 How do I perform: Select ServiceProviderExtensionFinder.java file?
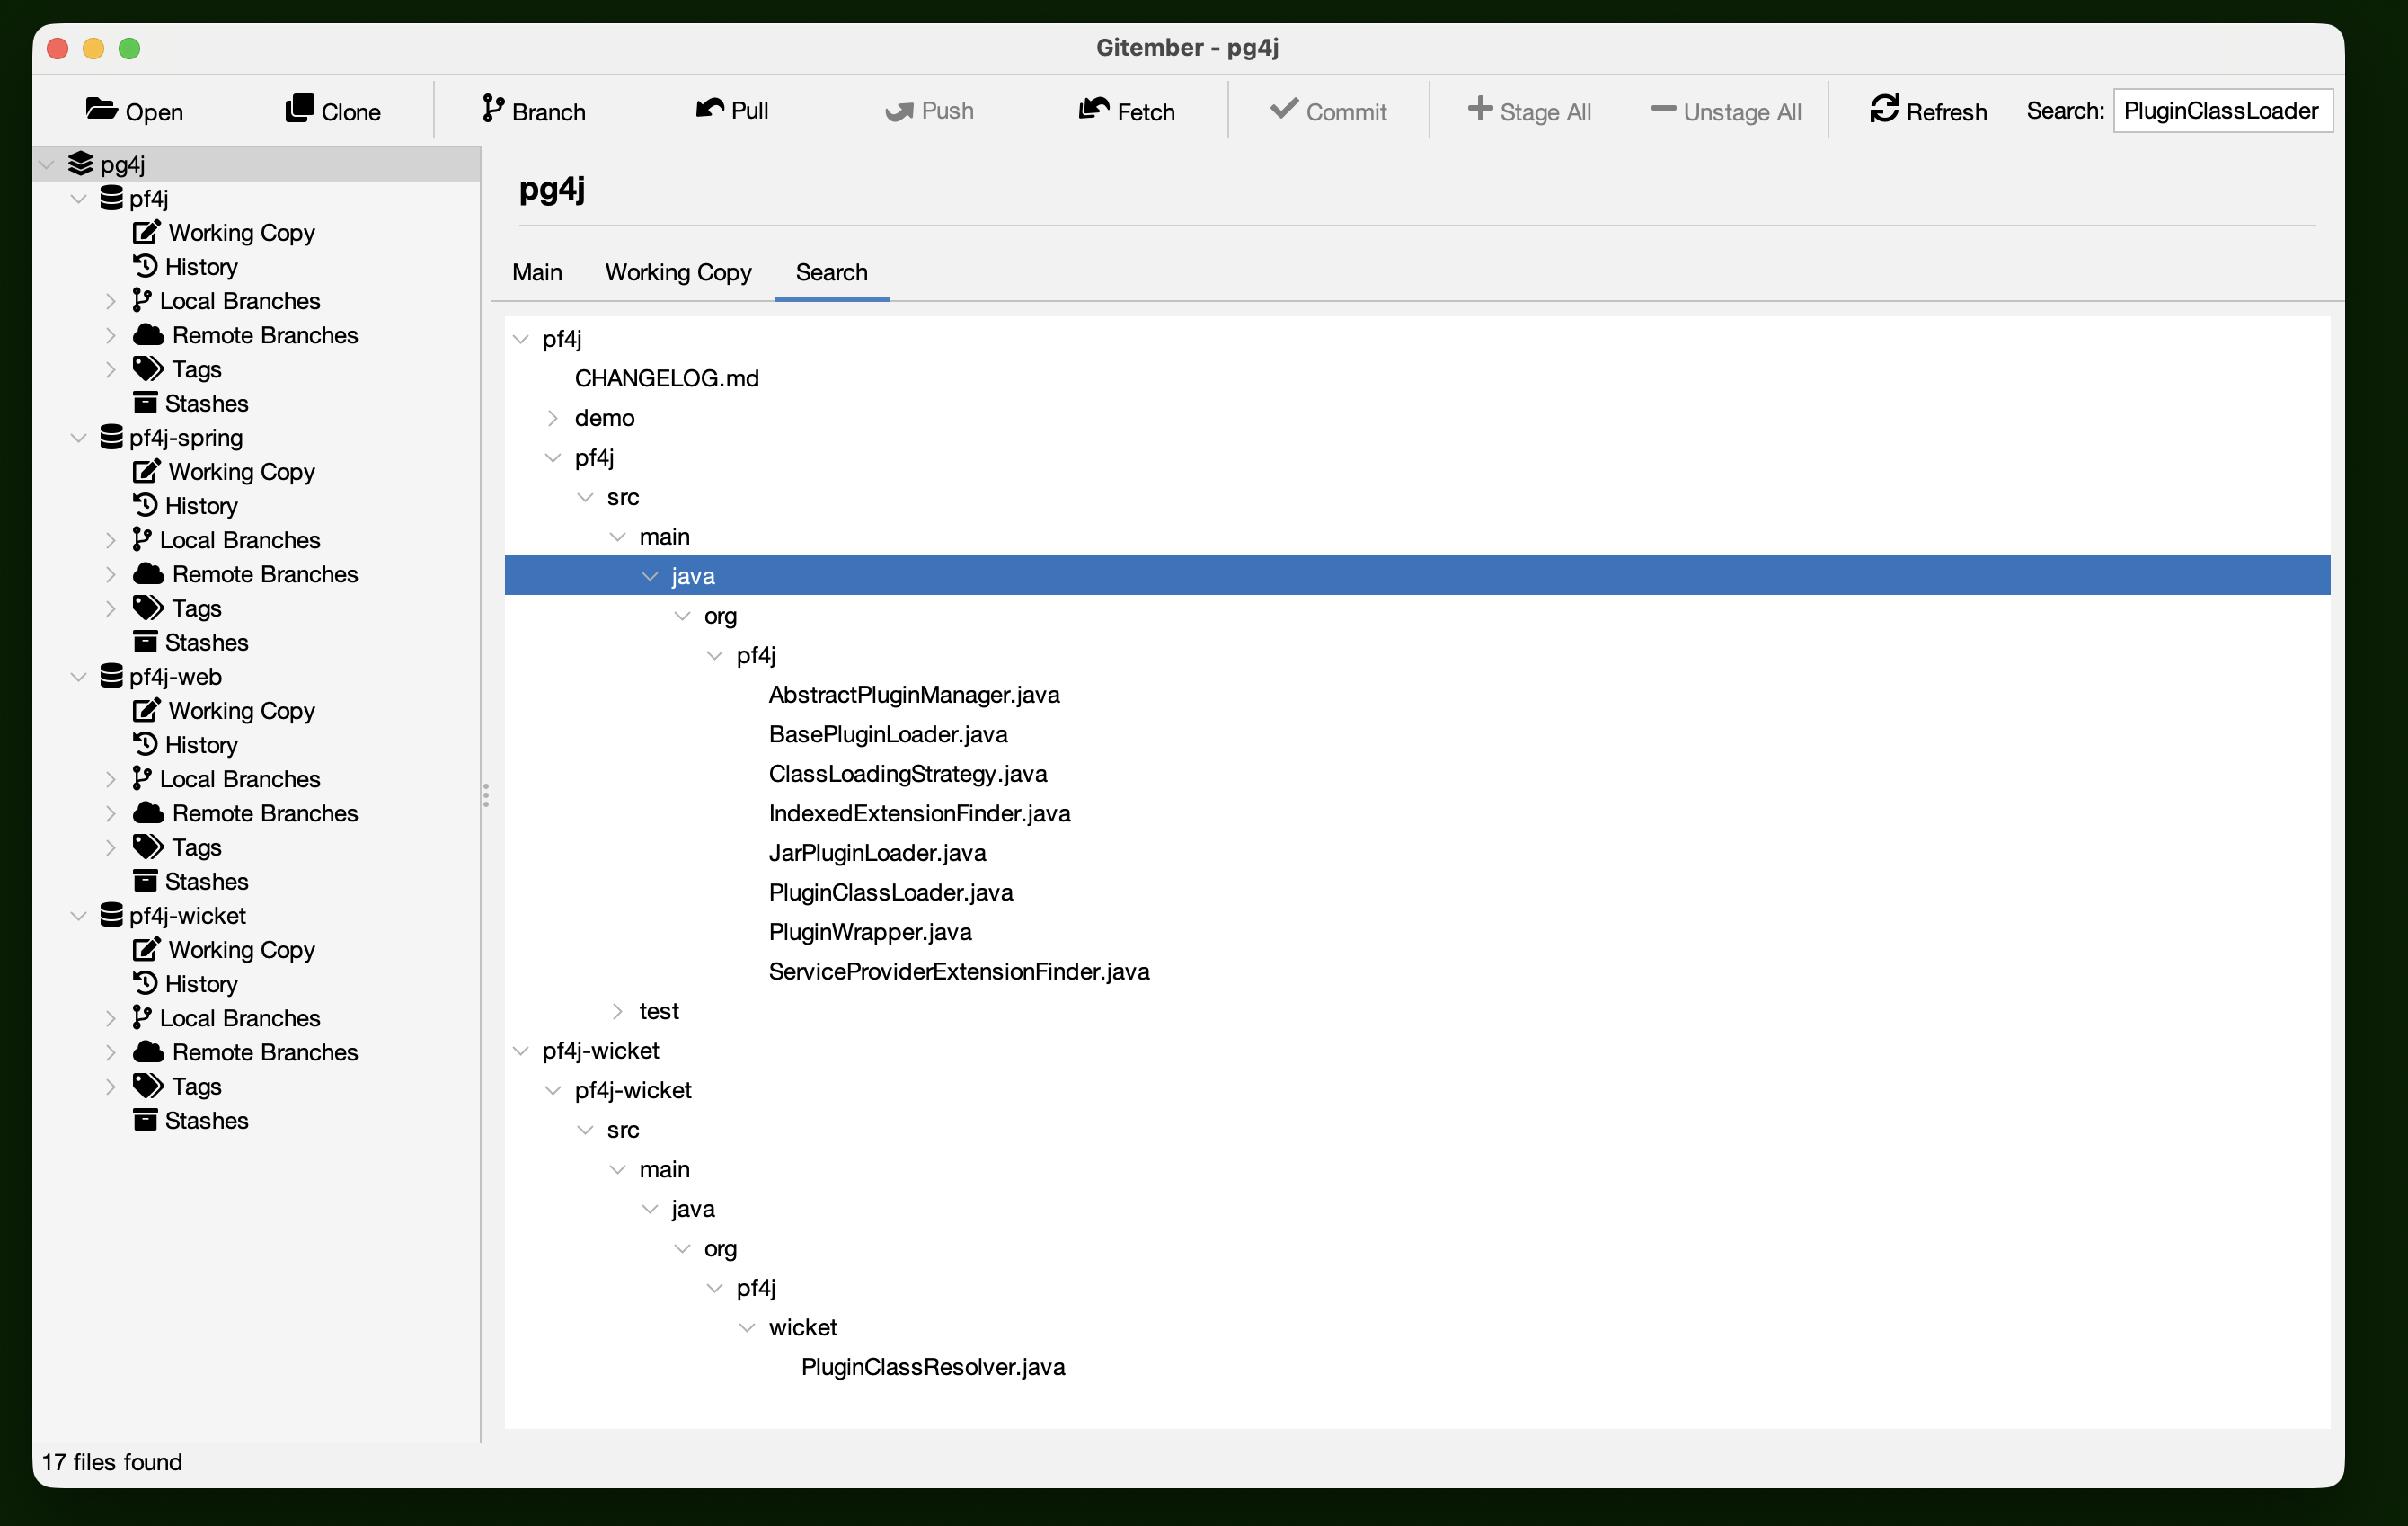point(959,971)
